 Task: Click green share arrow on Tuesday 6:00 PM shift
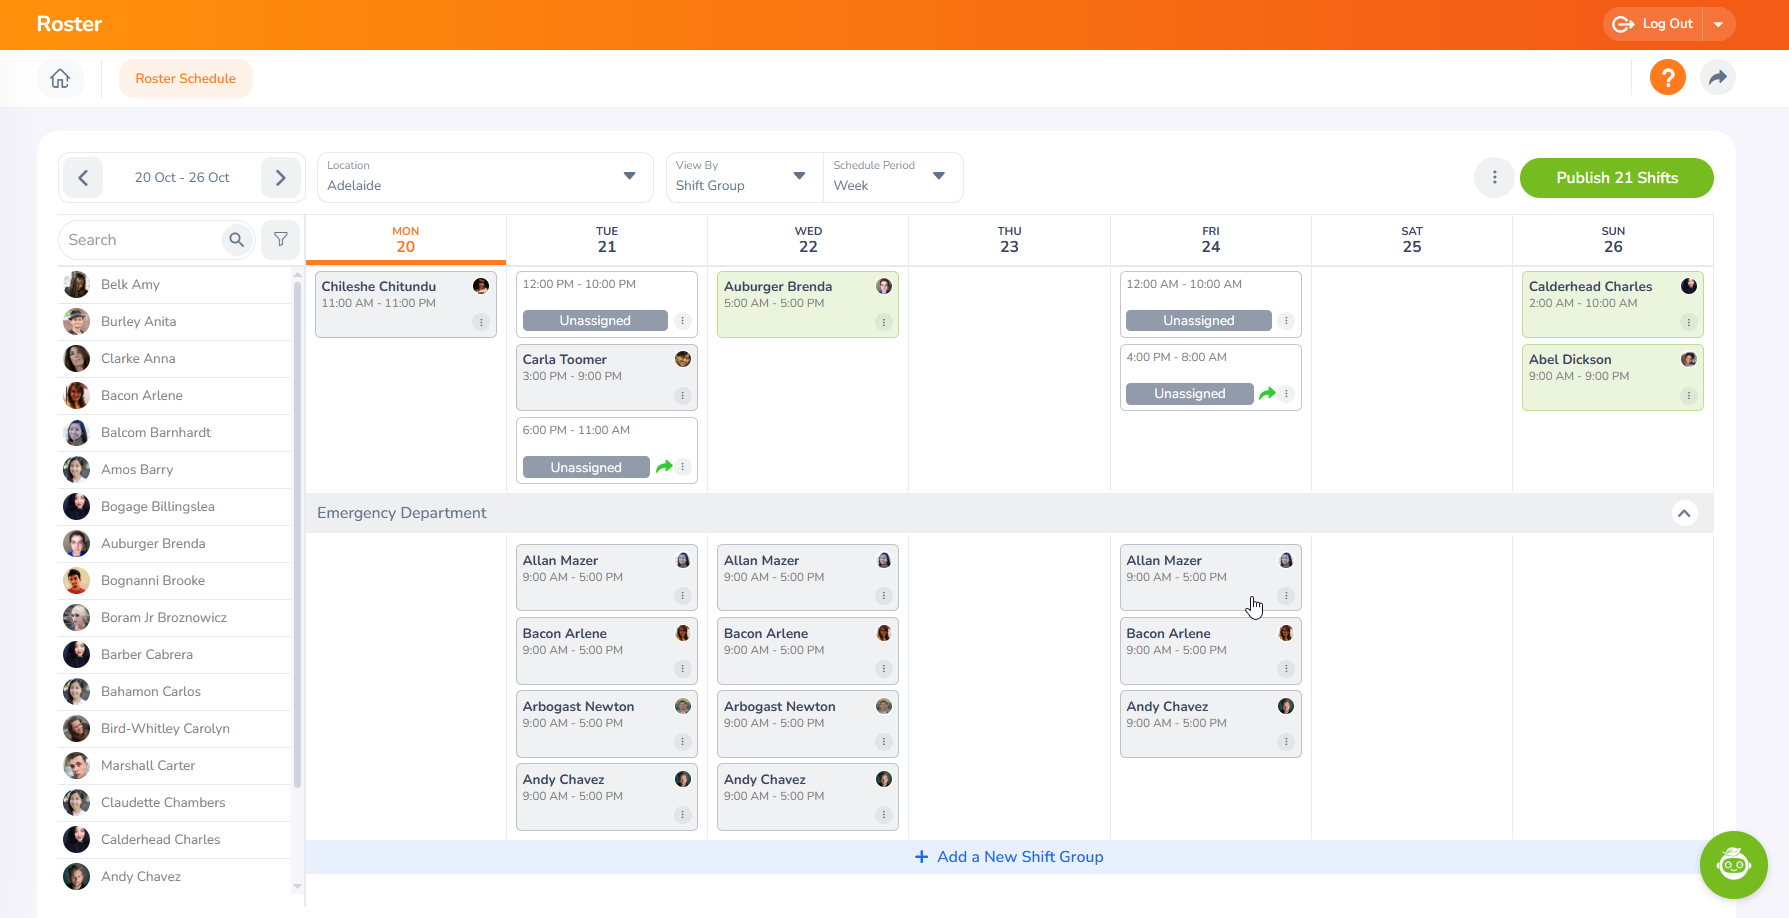point(664,467)
